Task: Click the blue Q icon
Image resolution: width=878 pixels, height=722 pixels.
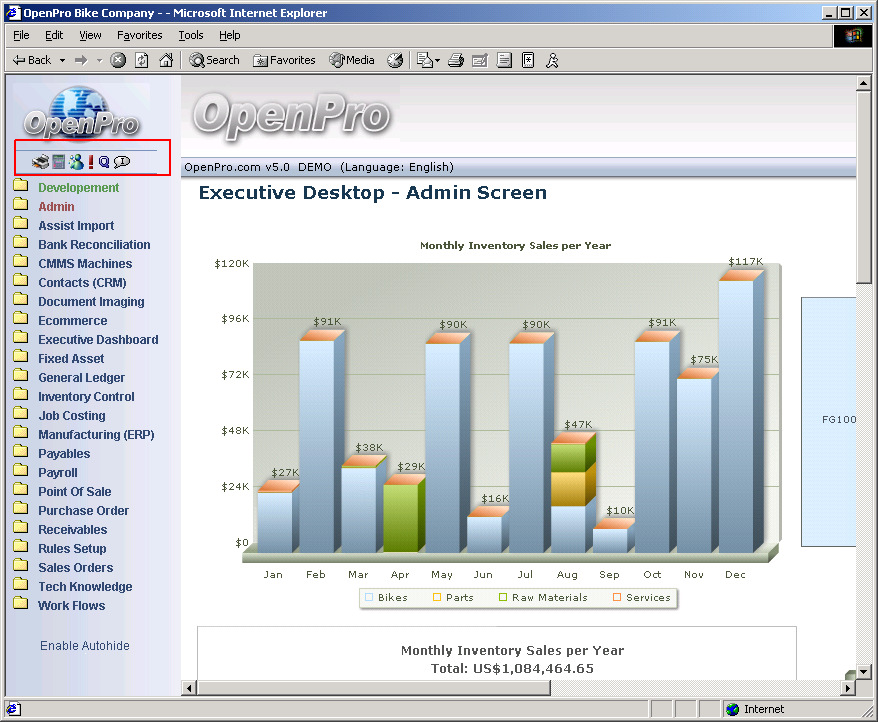Action: tap(104, 162)
